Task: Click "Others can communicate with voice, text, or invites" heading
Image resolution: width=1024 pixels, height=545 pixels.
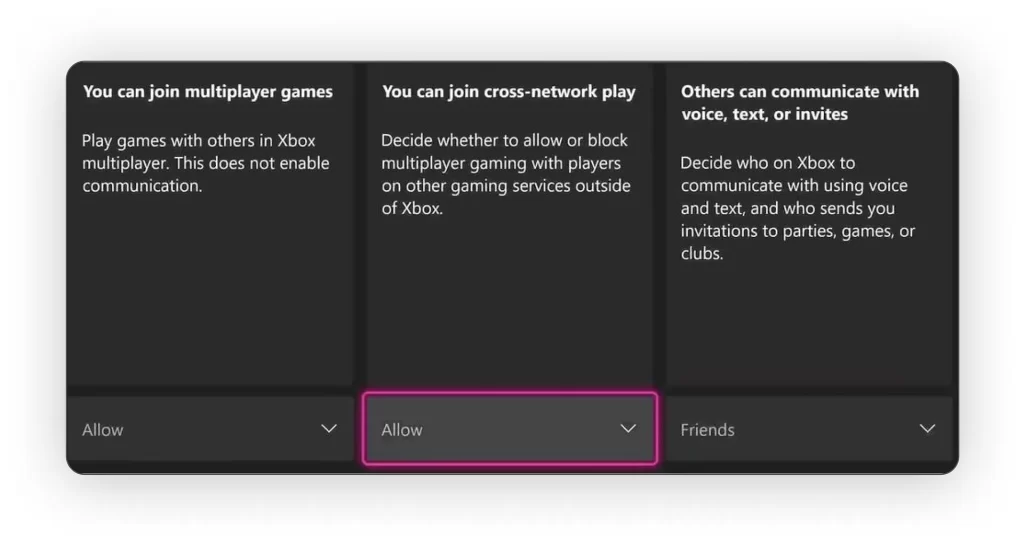Action: pyautogui.click(x=799, y=103)
